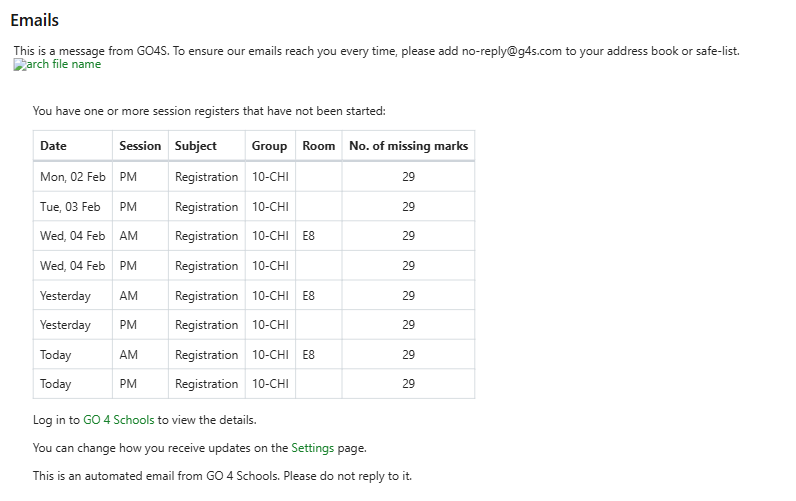Click the Room column header
This screenshot has width=796, height=501.
pyautogui.click(x=319, y=146)
